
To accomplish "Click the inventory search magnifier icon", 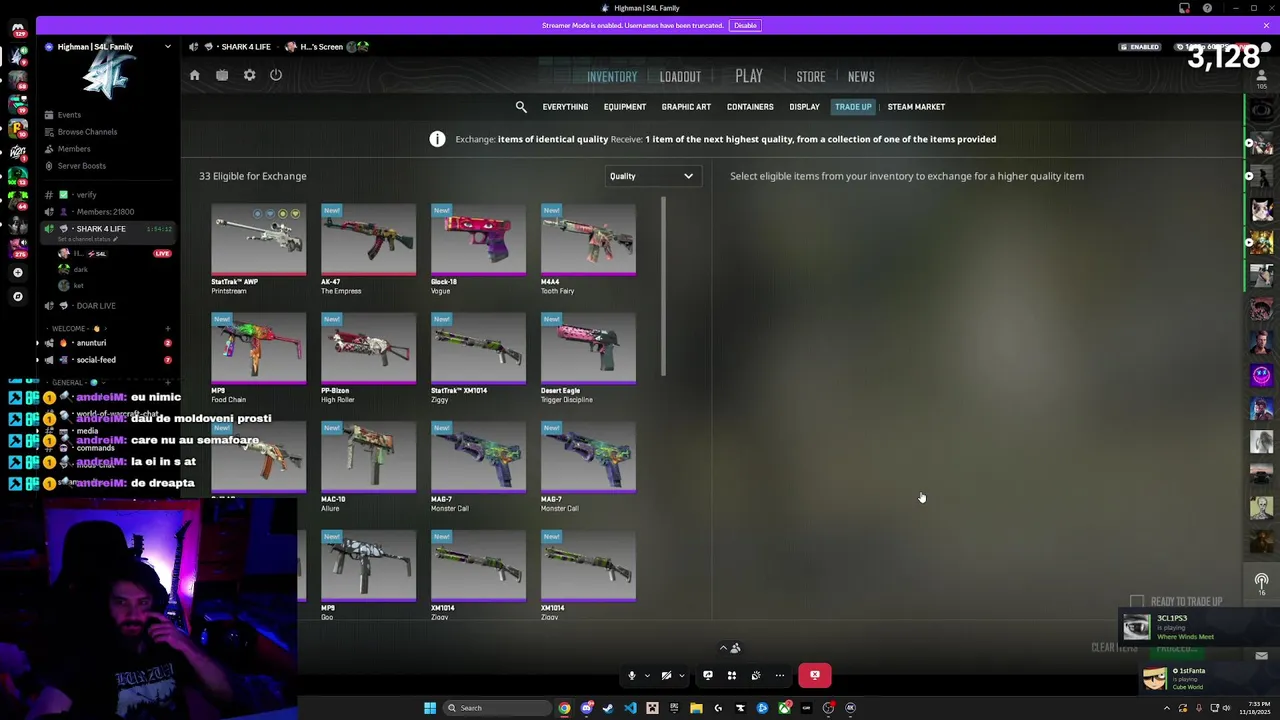I will click(521, 107).
